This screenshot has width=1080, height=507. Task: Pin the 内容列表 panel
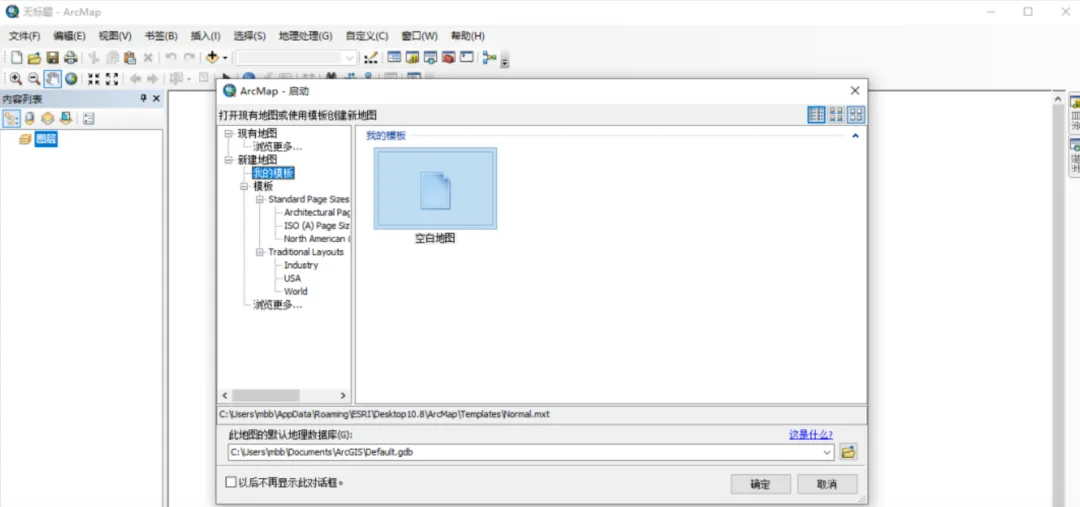point(144,99)
